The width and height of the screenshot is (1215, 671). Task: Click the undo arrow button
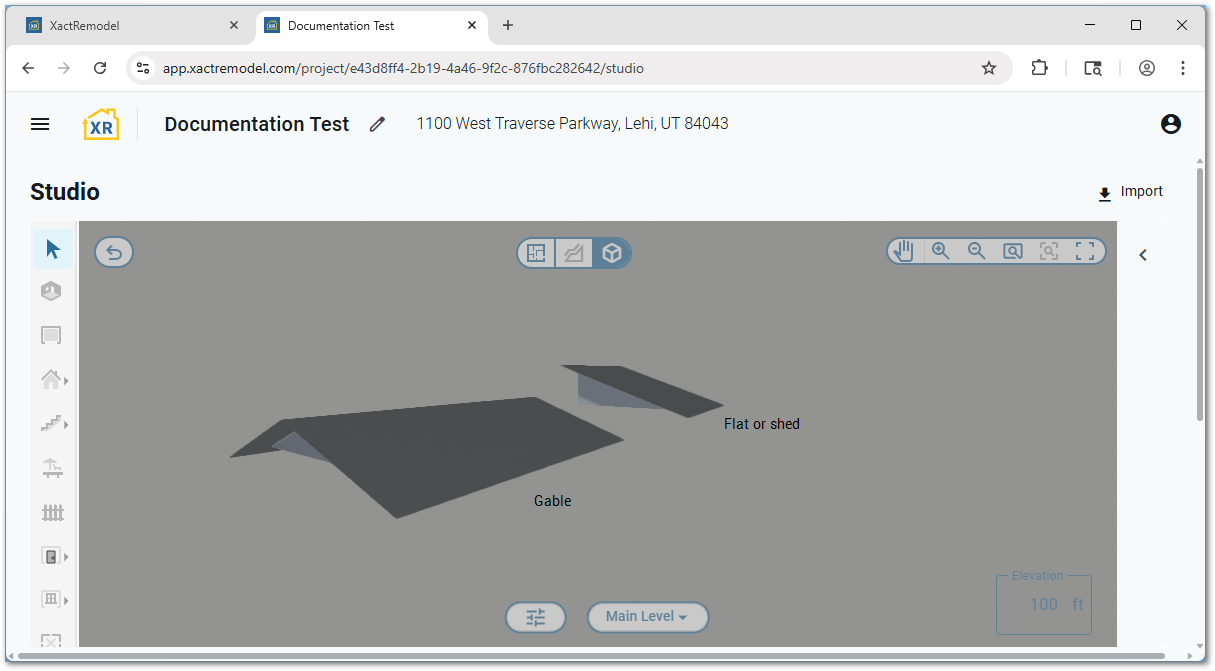point(114,252)
